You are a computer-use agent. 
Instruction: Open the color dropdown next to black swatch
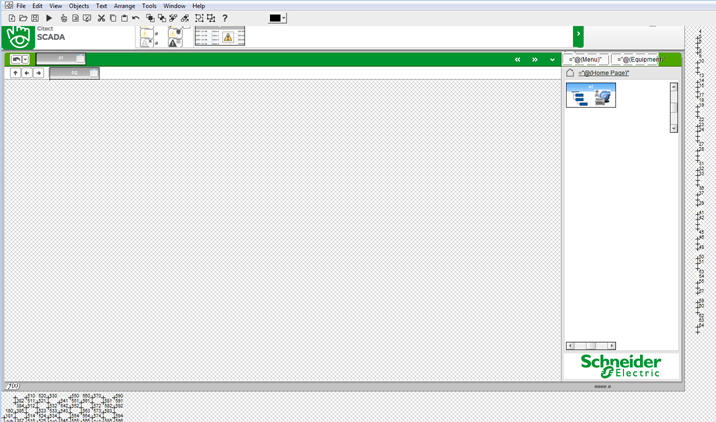point(284,18)
